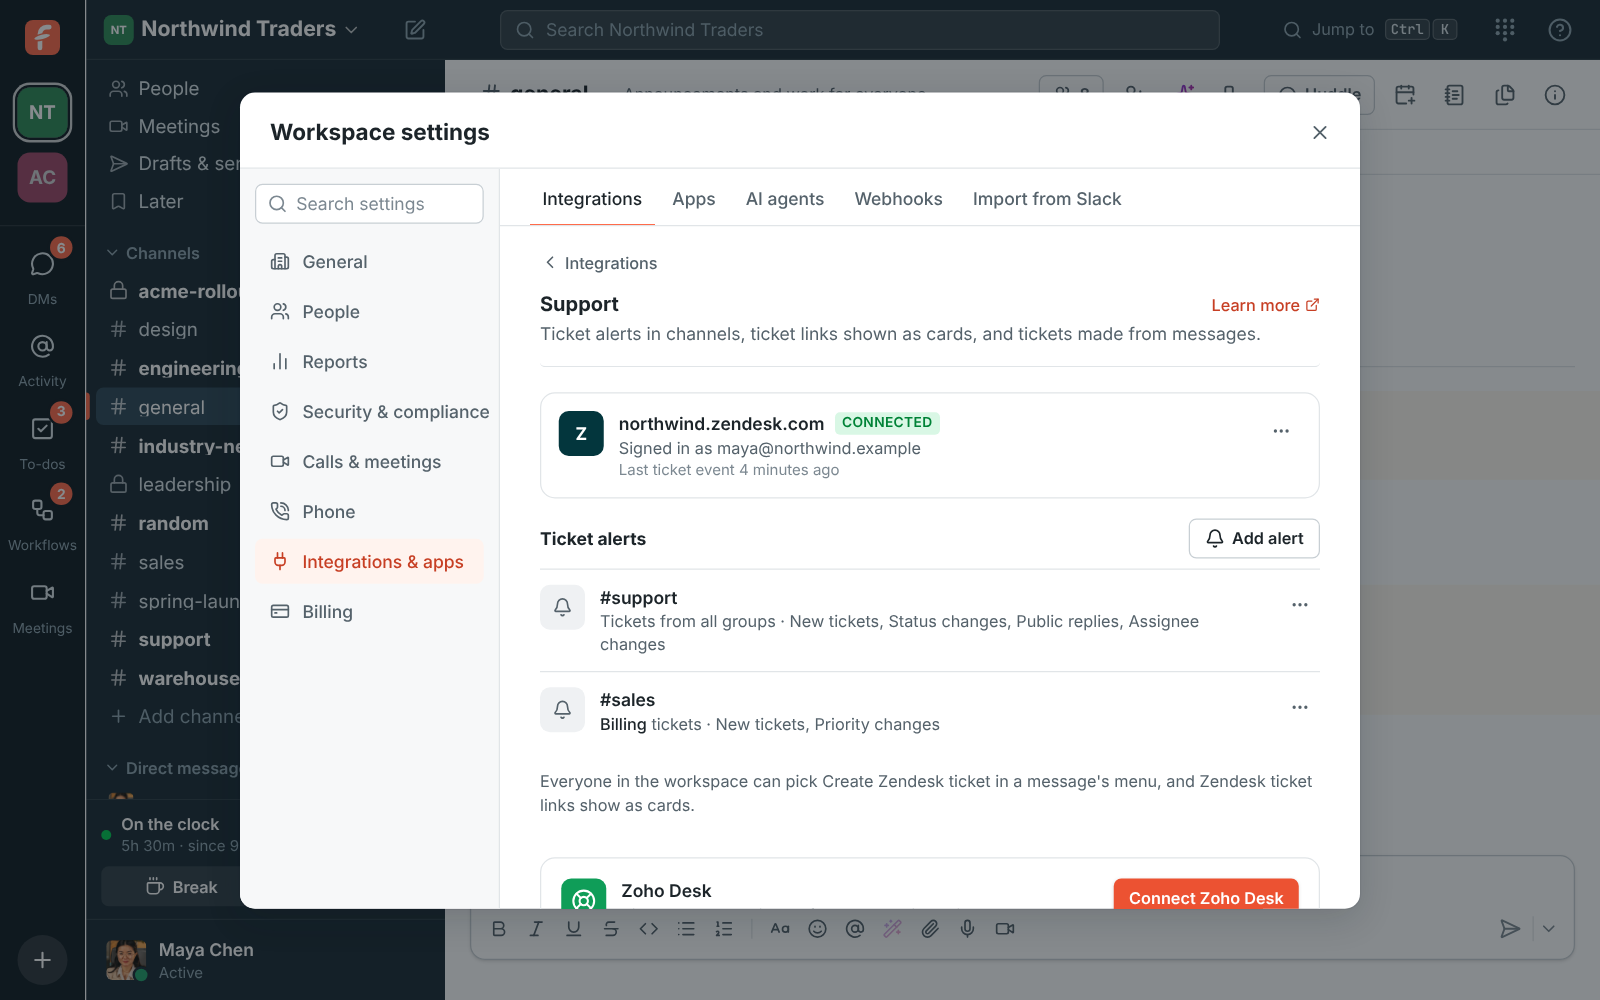Open the DMs sidebar icon
The image size is (1600, 1000).
42,265
